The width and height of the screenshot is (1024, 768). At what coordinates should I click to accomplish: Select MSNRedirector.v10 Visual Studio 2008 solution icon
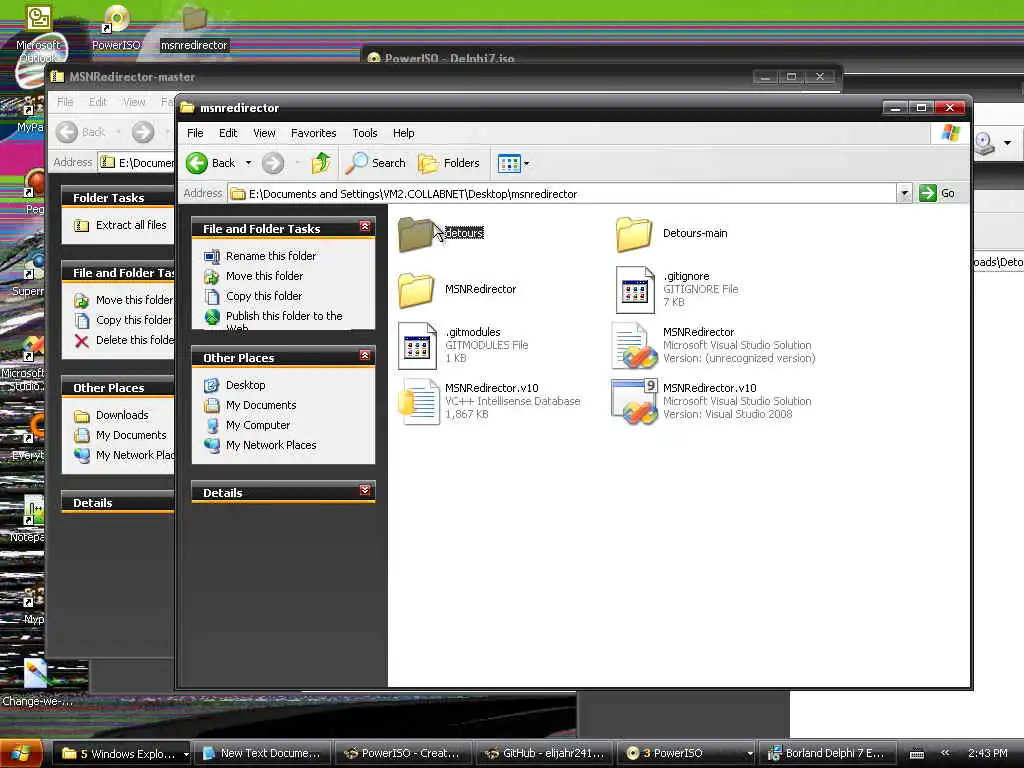pos(635,402)
